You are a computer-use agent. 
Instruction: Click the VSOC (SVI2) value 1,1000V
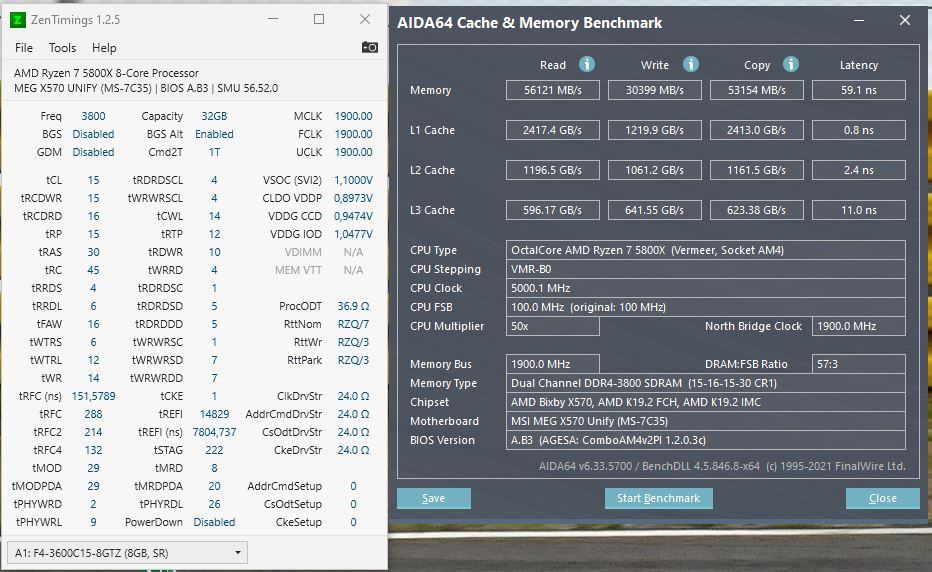pyautogui.click(x=354, y=180)
